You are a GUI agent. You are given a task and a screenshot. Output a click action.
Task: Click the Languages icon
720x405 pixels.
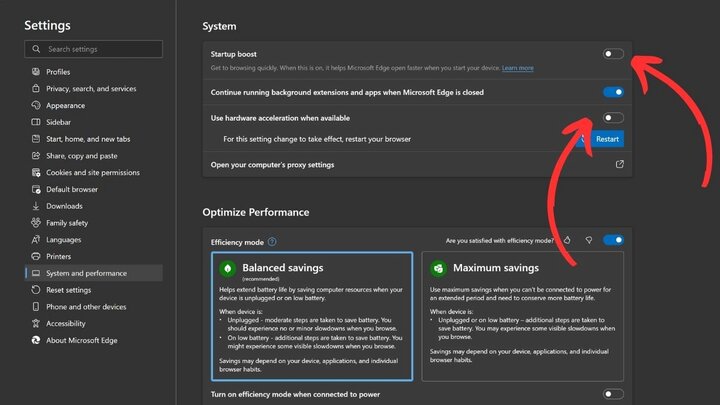coord(36,239)
